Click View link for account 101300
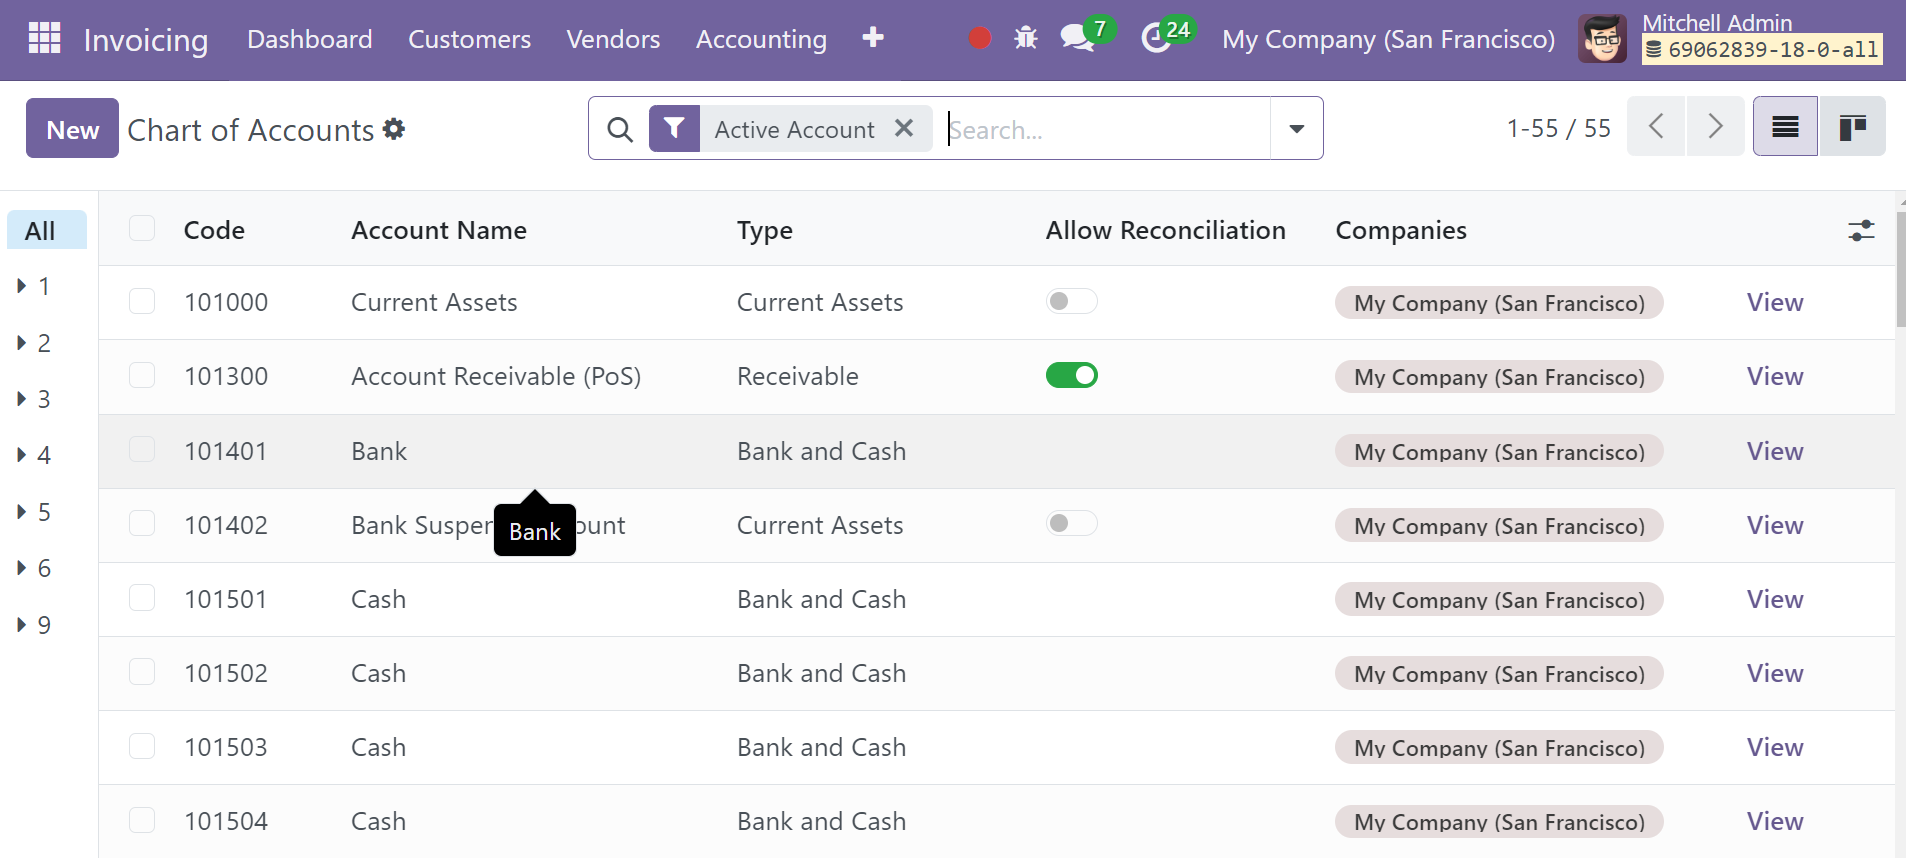Image resolution: width=1906 pixels, height=858 pixels. (1775, 376)
